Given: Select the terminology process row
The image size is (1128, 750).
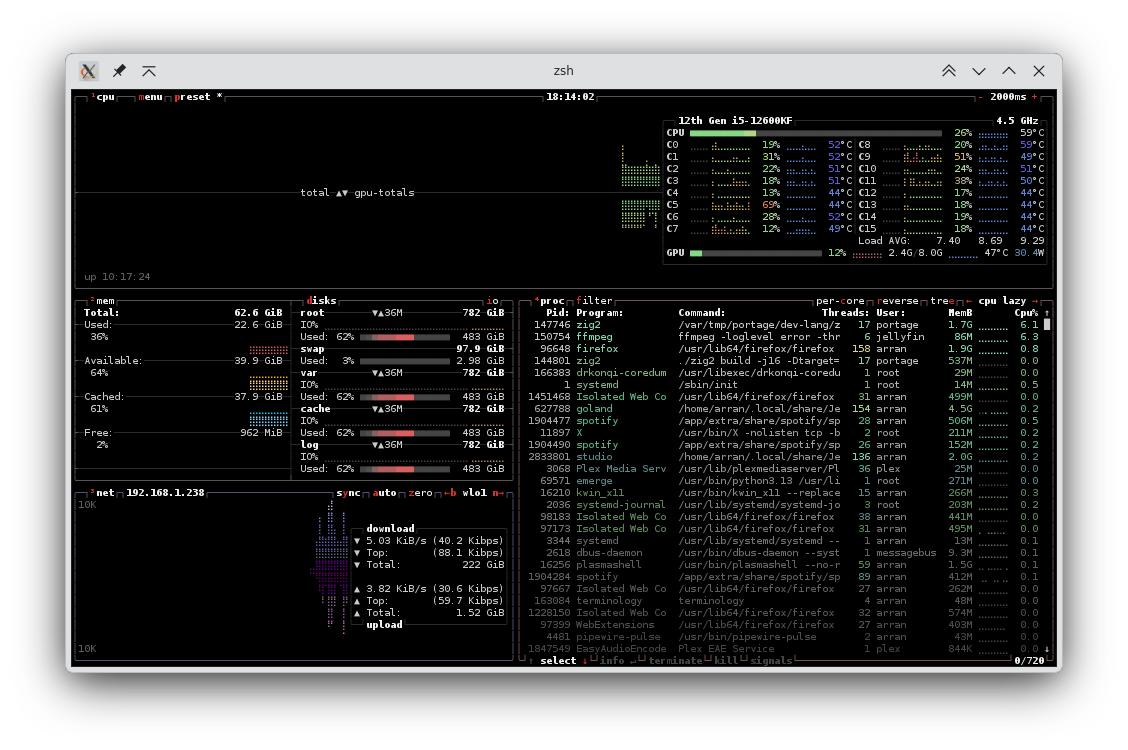Looking at the screenshot, I should [783, 600].
